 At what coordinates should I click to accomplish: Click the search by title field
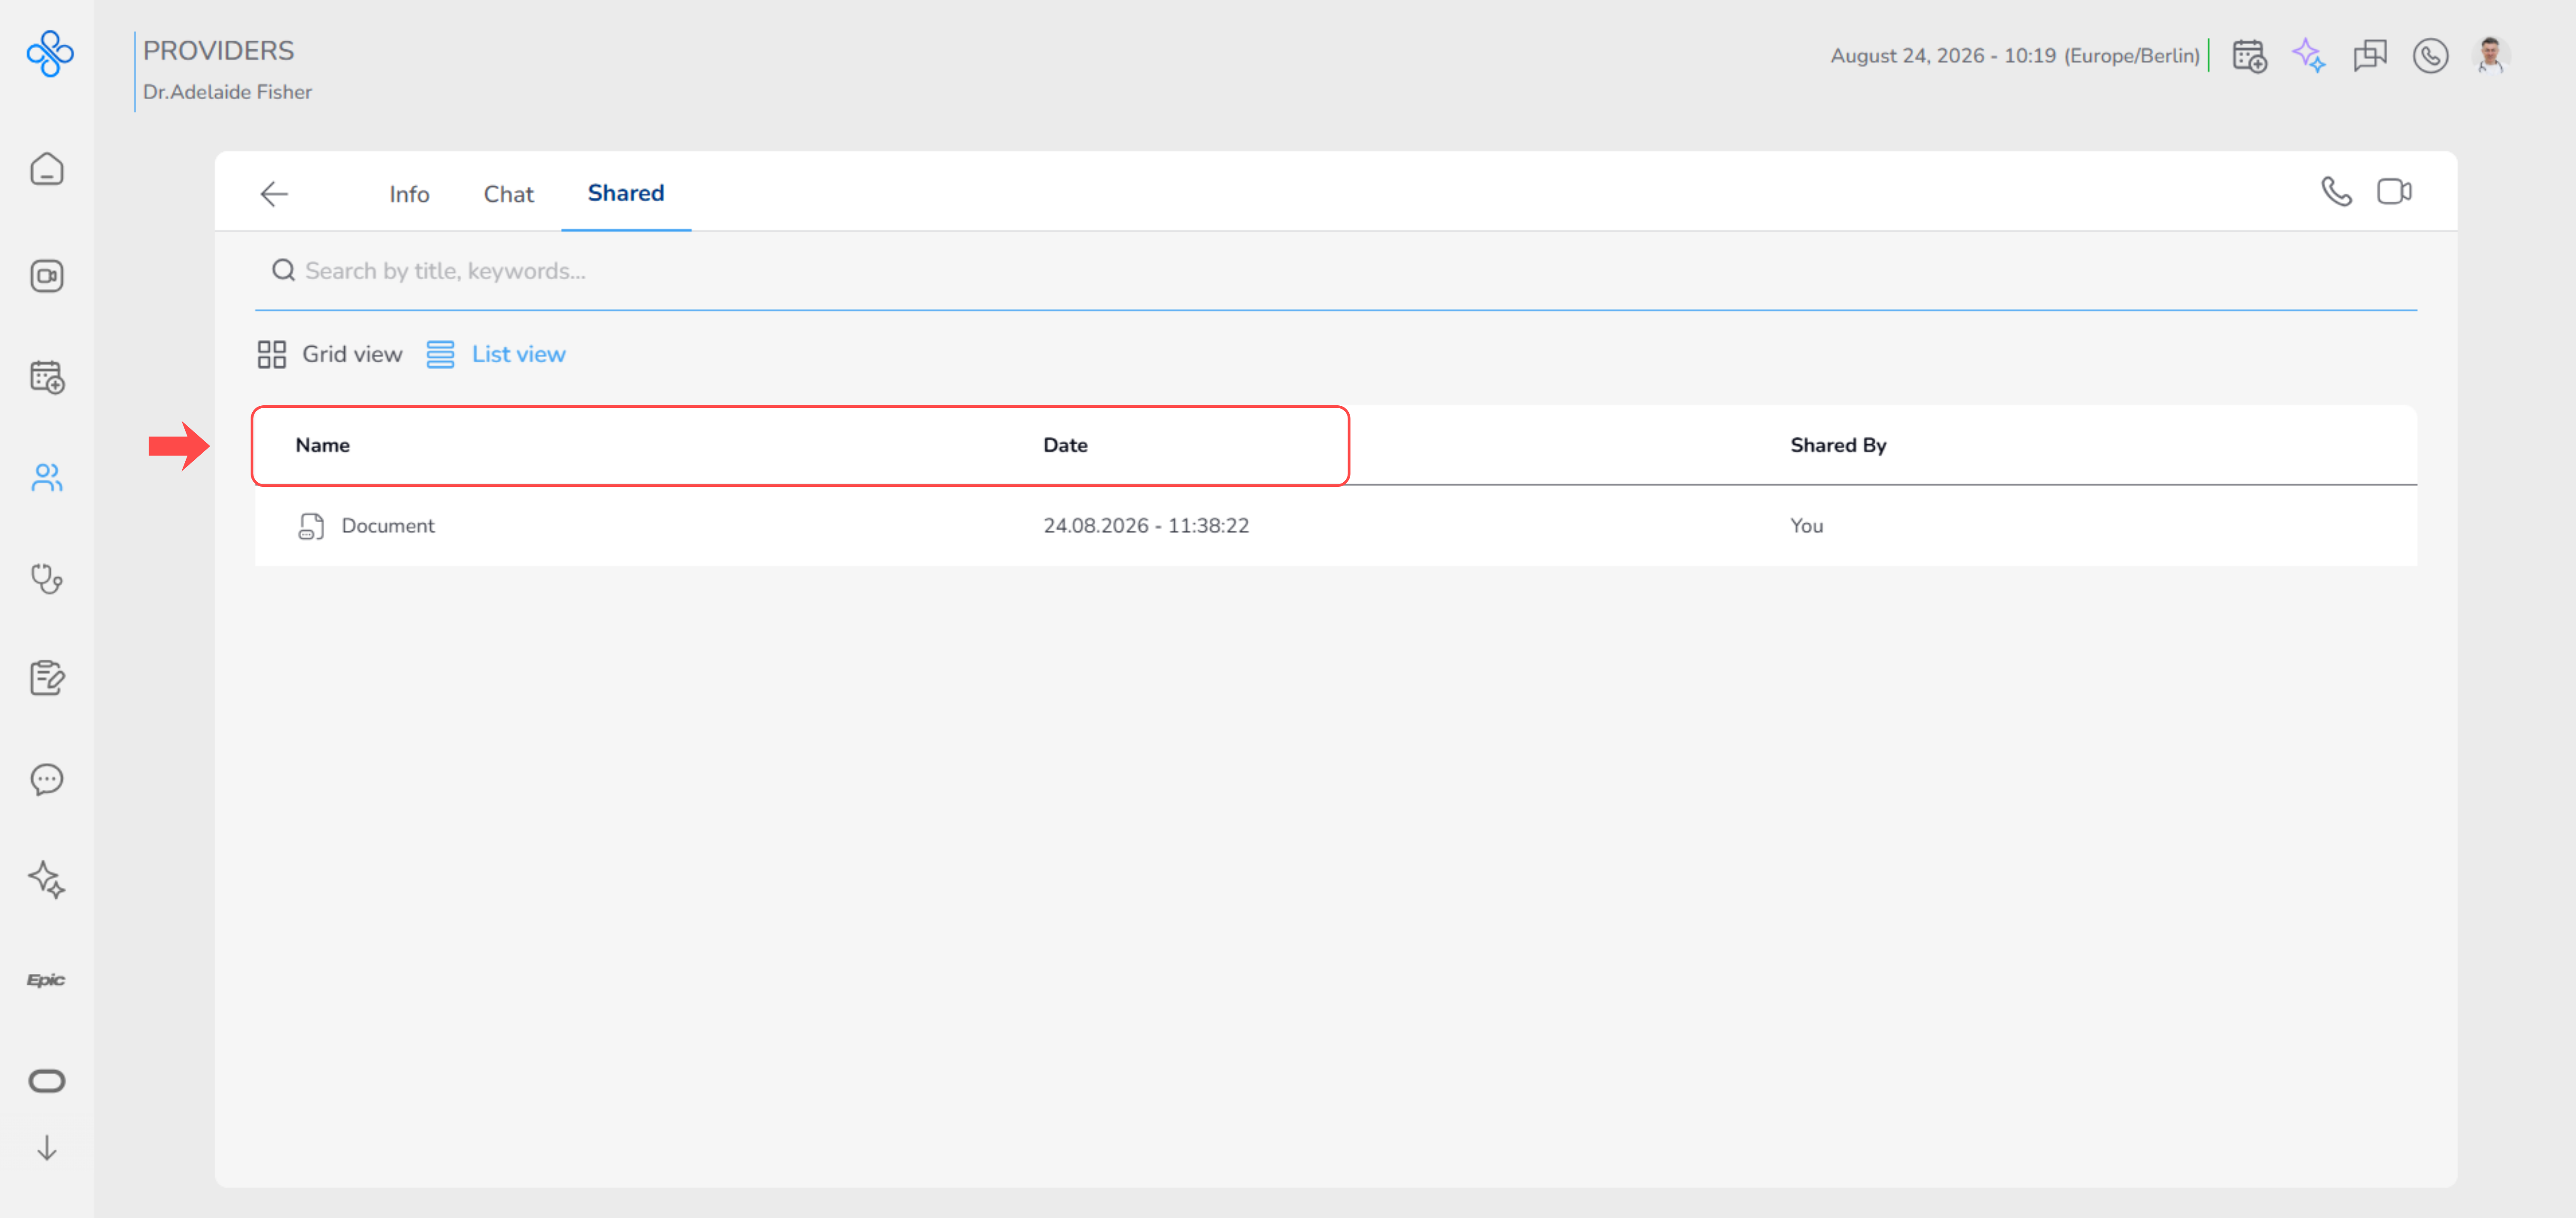click(1335, 271)
